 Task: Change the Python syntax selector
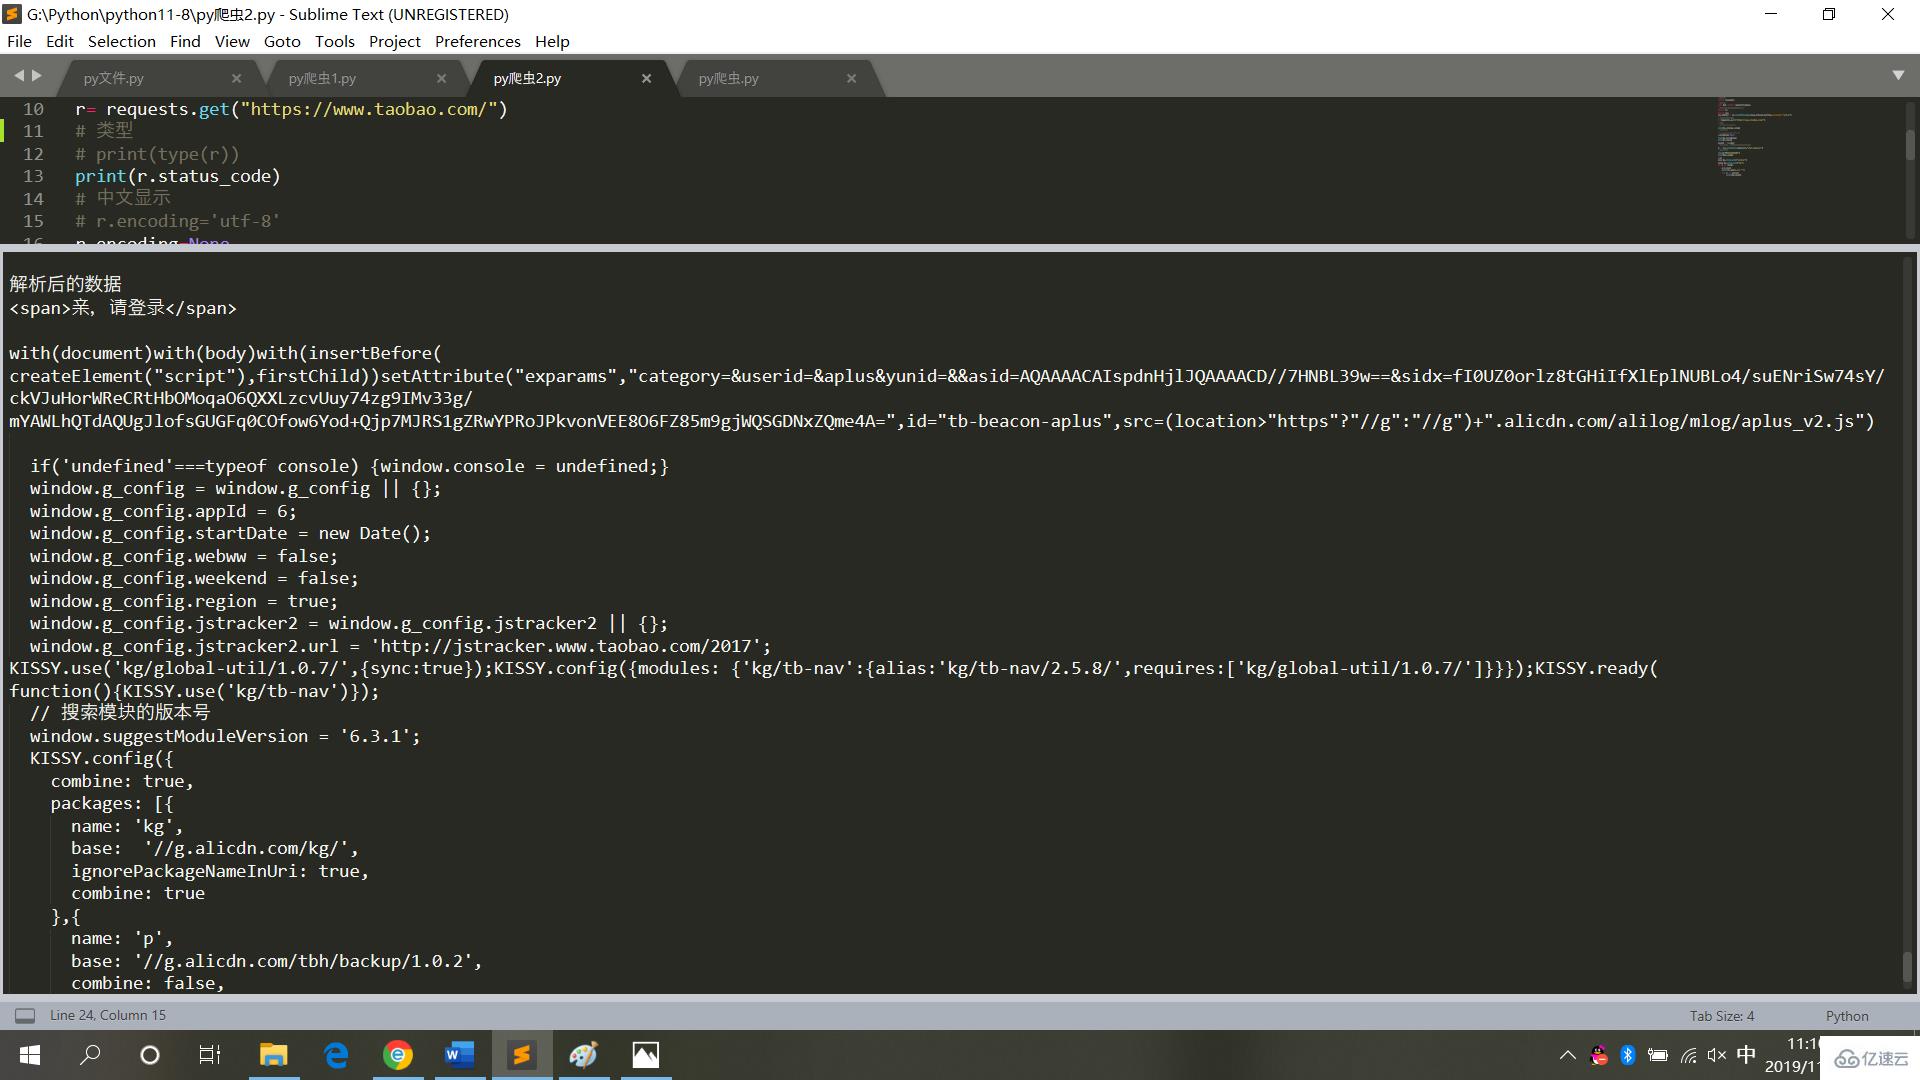pyautogui.click(x=1847, y=1015)
